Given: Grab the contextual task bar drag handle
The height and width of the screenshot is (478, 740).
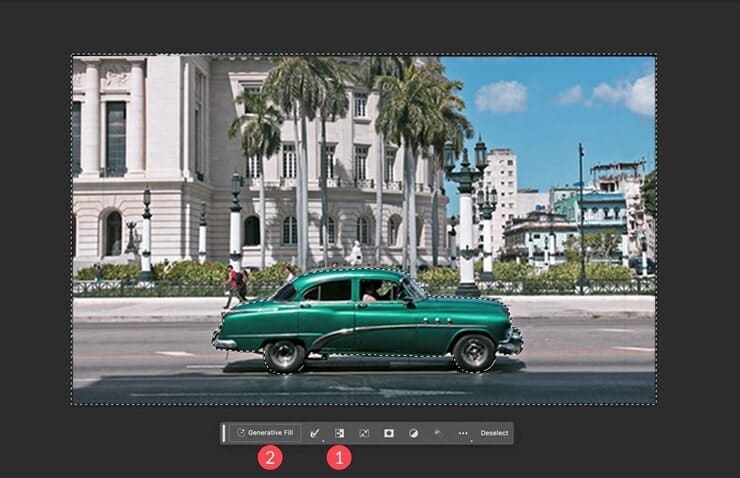Looking at the screenshot, I should (x=224, y=433).
